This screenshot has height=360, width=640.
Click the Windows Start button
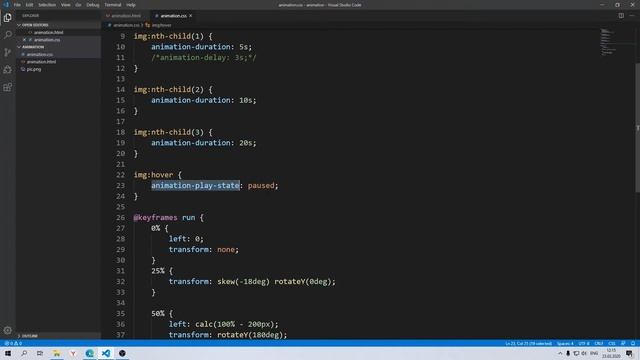coord(8,353)
